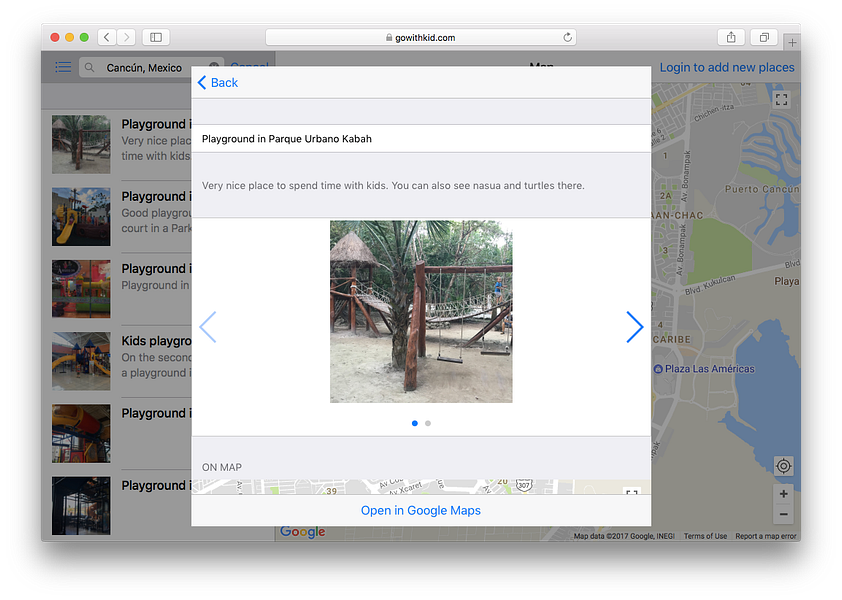Select the second photo pagination dot
Image resolution: width=842 pixels, height=600 pixels.
427,423
